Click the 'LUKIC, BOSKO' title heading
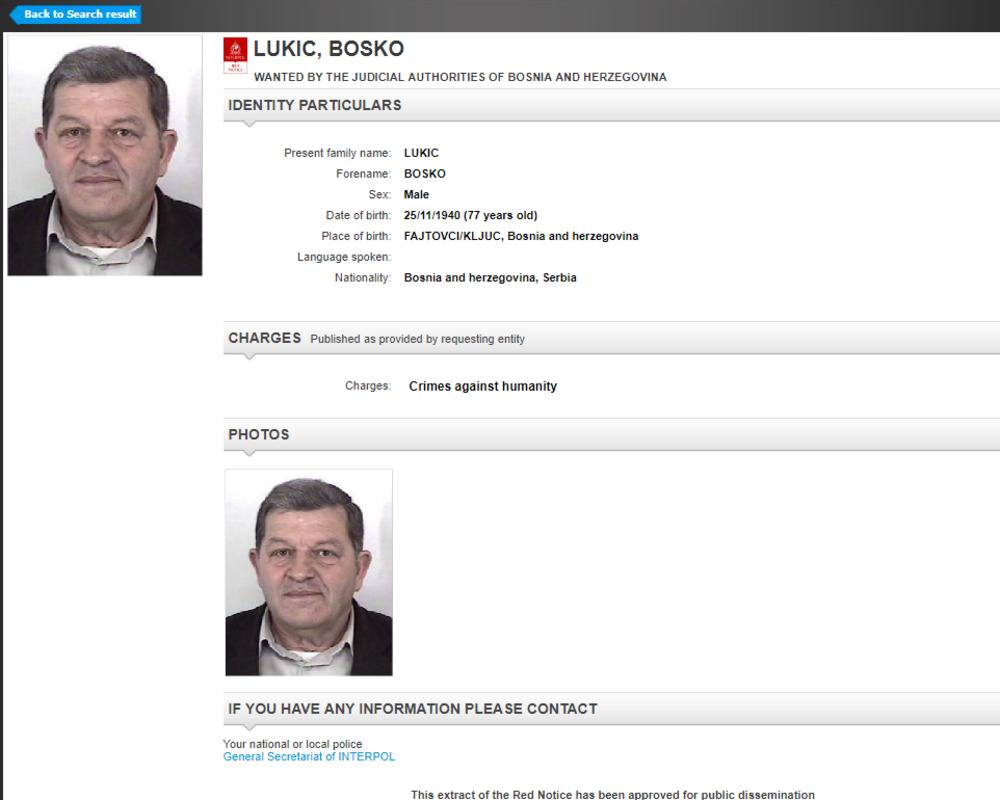Viewport: 1000px width, 800px height. 328,49
